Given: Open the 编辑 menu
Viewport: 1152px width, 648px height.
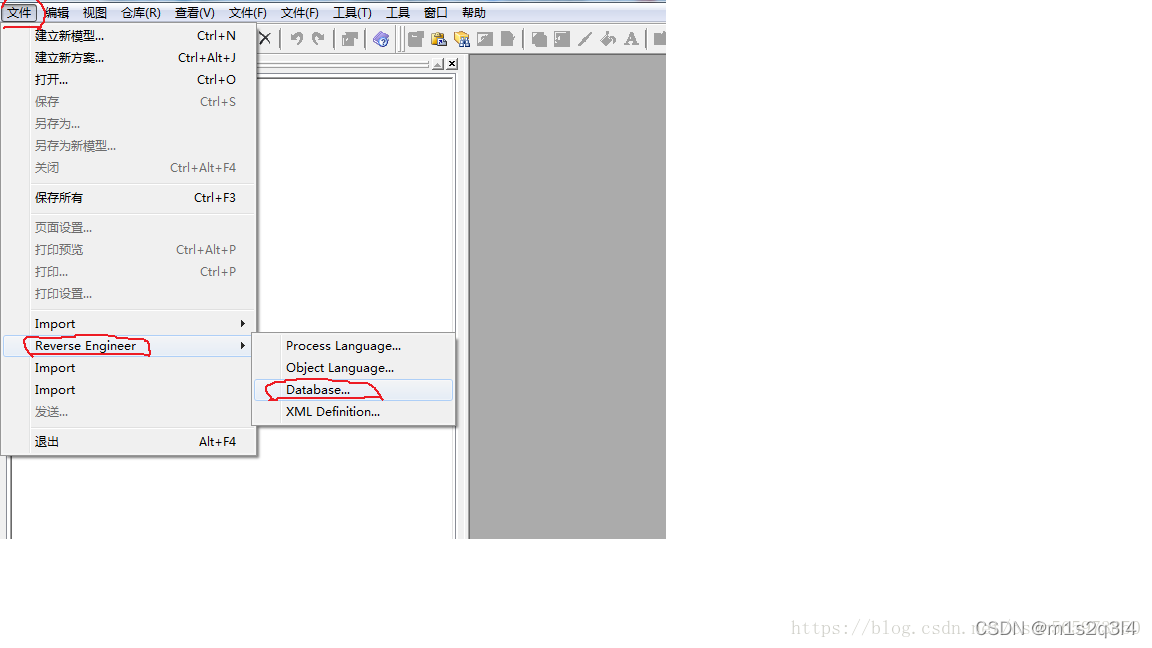Looking at the screenshot, I should (57, 12).
